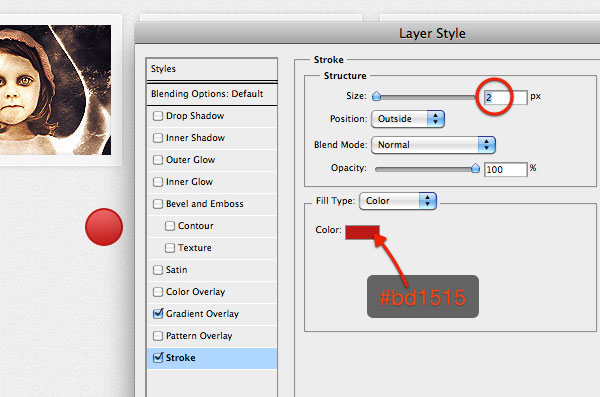Open the Color Overlay settings label
The width and height of the screenshot is (600, 397).
point(196,292)
